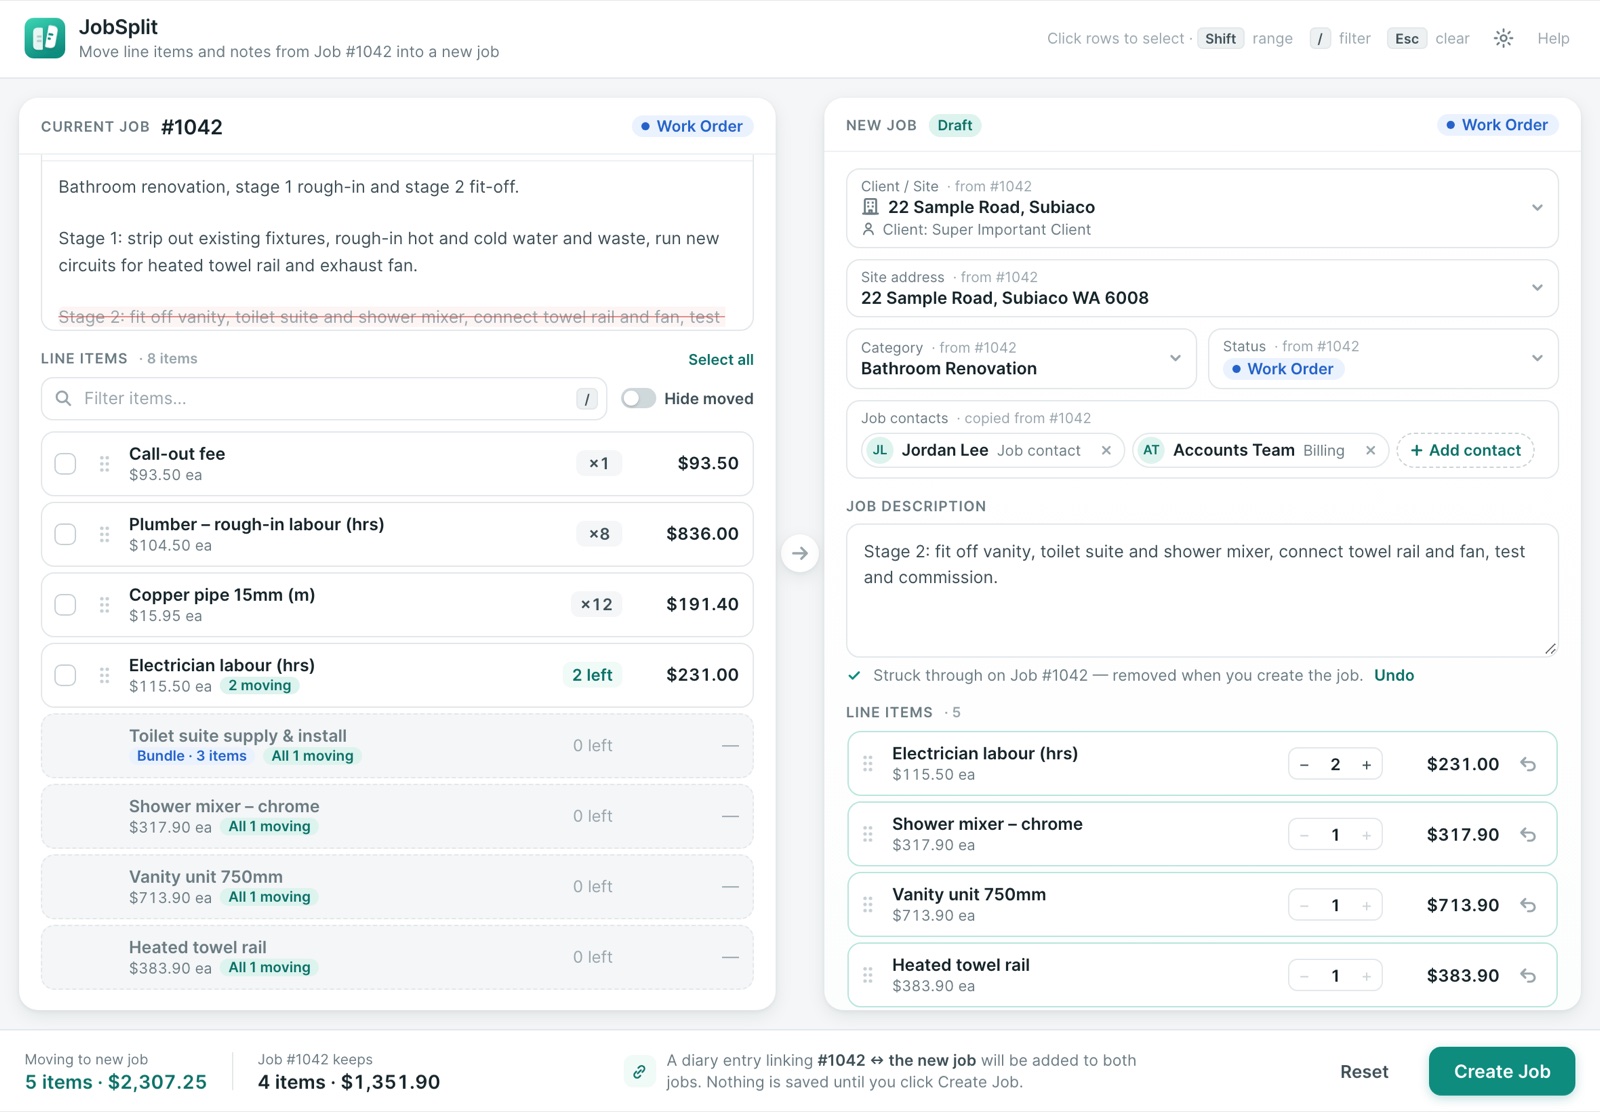Click the Shift key hint
The image size is (1600, 1112).
pyautogui.click(x=1220, y=39)
